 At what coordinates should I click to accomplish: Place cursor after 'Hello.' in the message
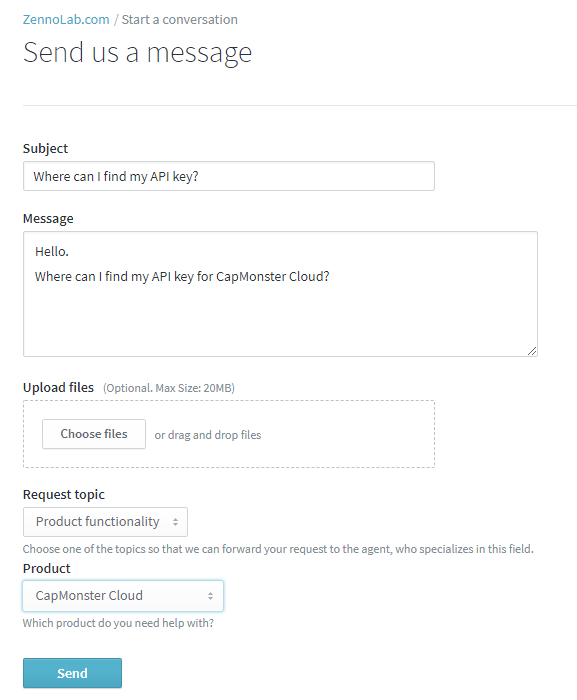tap(69, 252)
